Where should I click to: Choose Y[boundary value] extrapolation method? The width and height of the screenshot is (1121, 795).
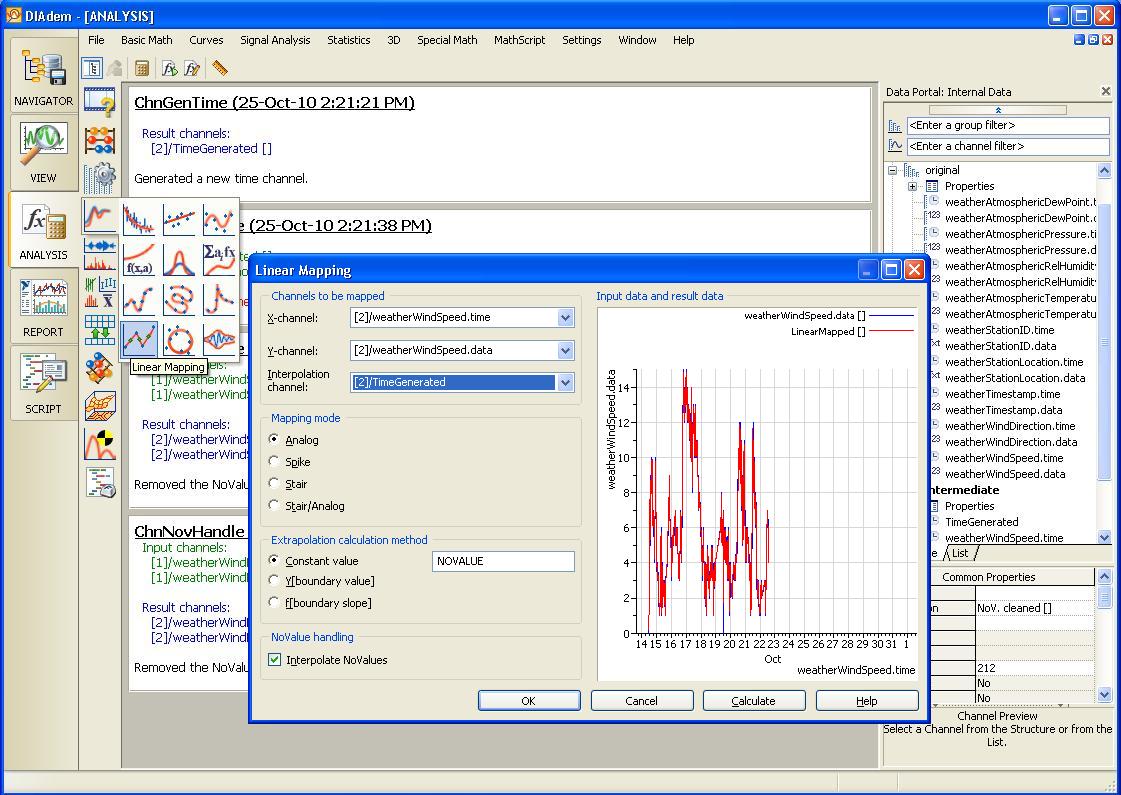(x=274, y=581)
